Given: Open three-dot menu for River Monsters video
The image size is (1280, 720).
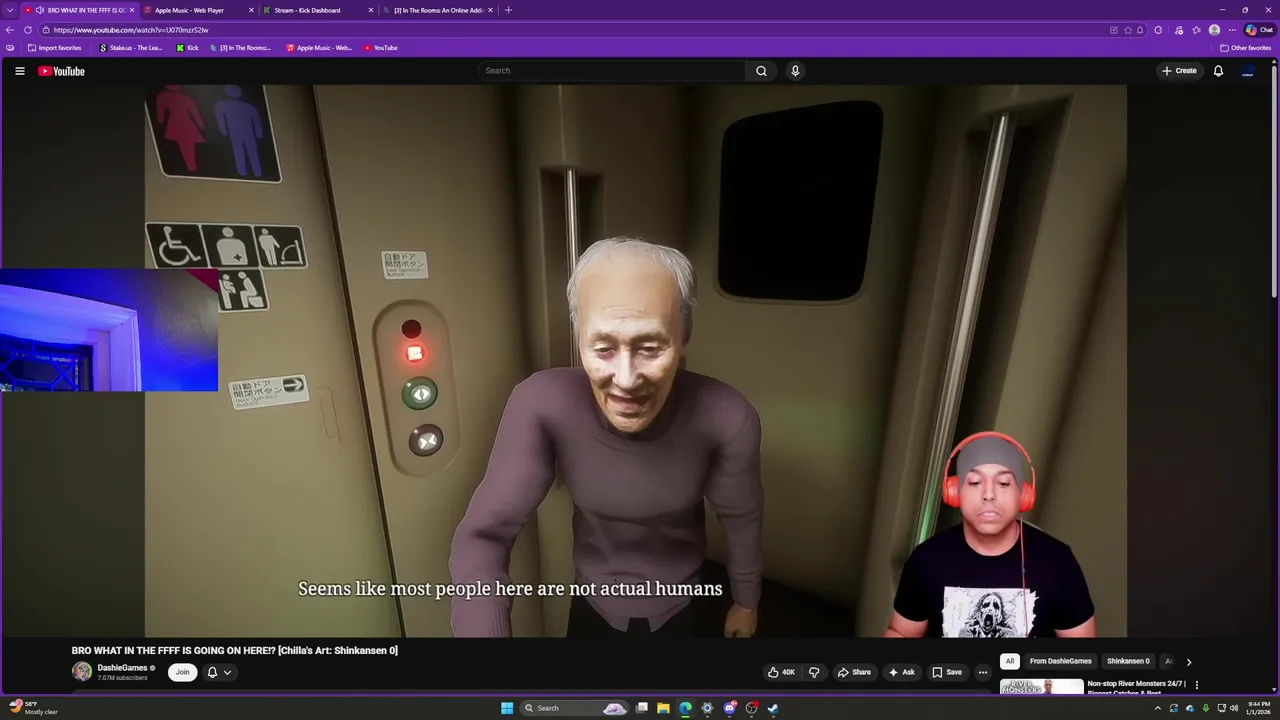Looking at the screenshot, I should point(1196,685).
